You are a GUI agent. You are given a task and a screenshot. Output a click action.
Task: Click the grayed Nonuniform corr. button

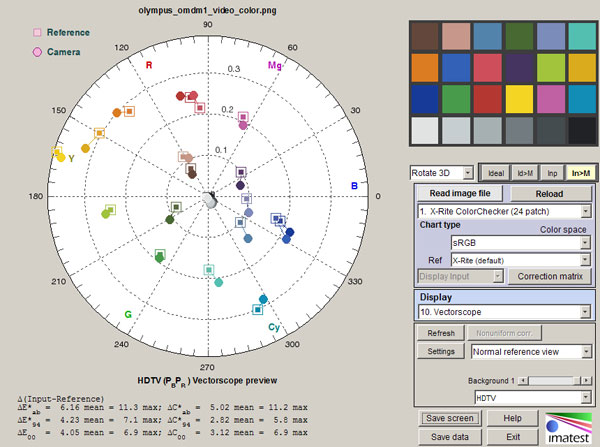pyautogui.click(x=504, y=333)
